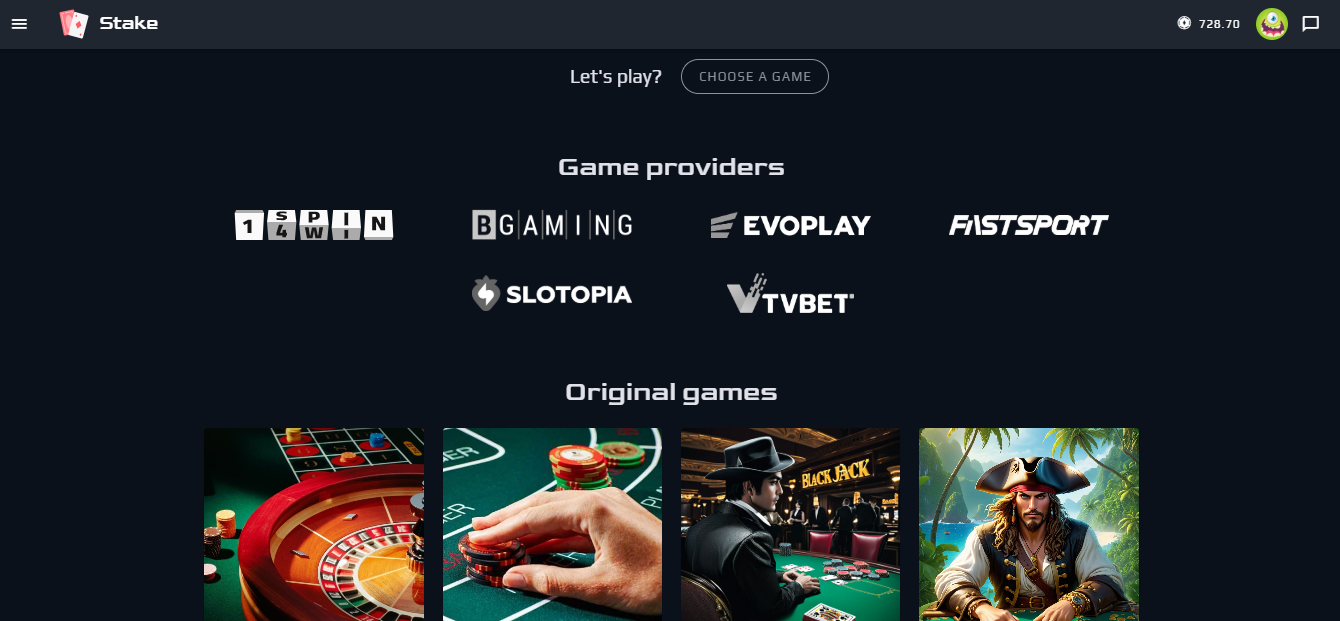Image resolution: width=1340 pixels, height=621 pixels.
Task: Open the hand with chips game thumbnail
Action: click(x=552, y=525)
